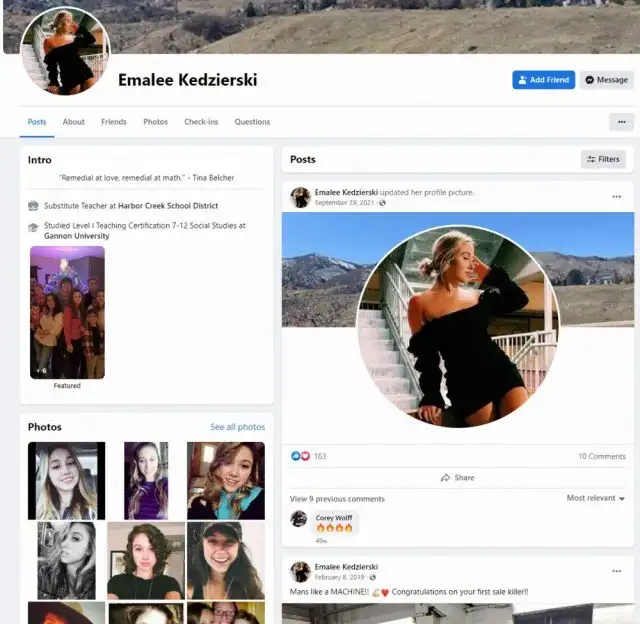Viewport: 640px width, 624px height.
Task: Click the reaction emoji icons showing 163
Action: (300, 456)
